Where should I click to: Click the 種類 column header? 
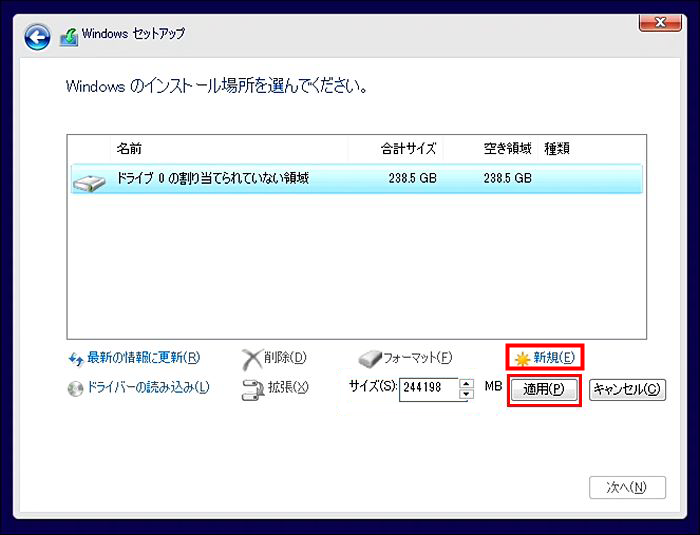pyautogui.click(x=557, y=148)
